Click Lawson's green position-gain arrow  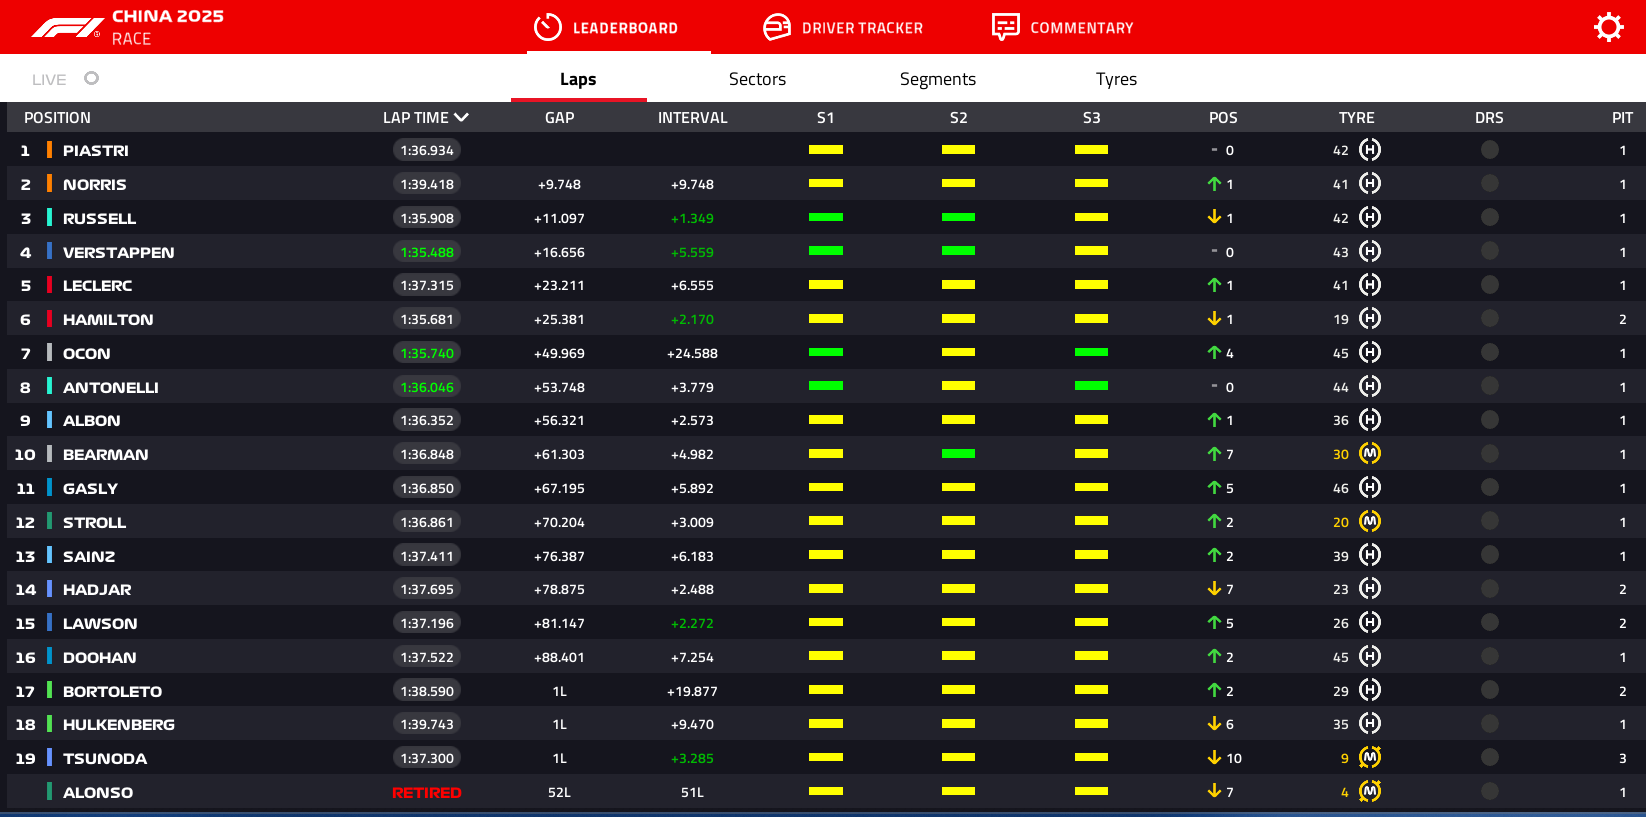pos(1214,623)
